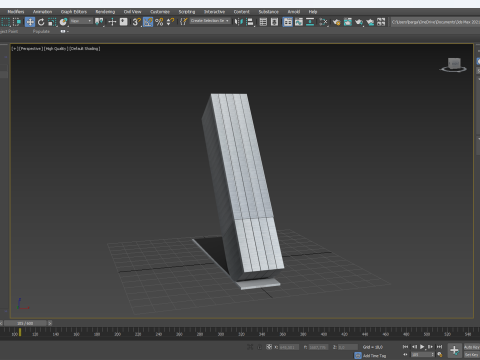Viewport: 480px width, 360px height.
Task: Open the Autodesk A360 Gallery icon
Action: pyautogui.click(x=381, y=22)
